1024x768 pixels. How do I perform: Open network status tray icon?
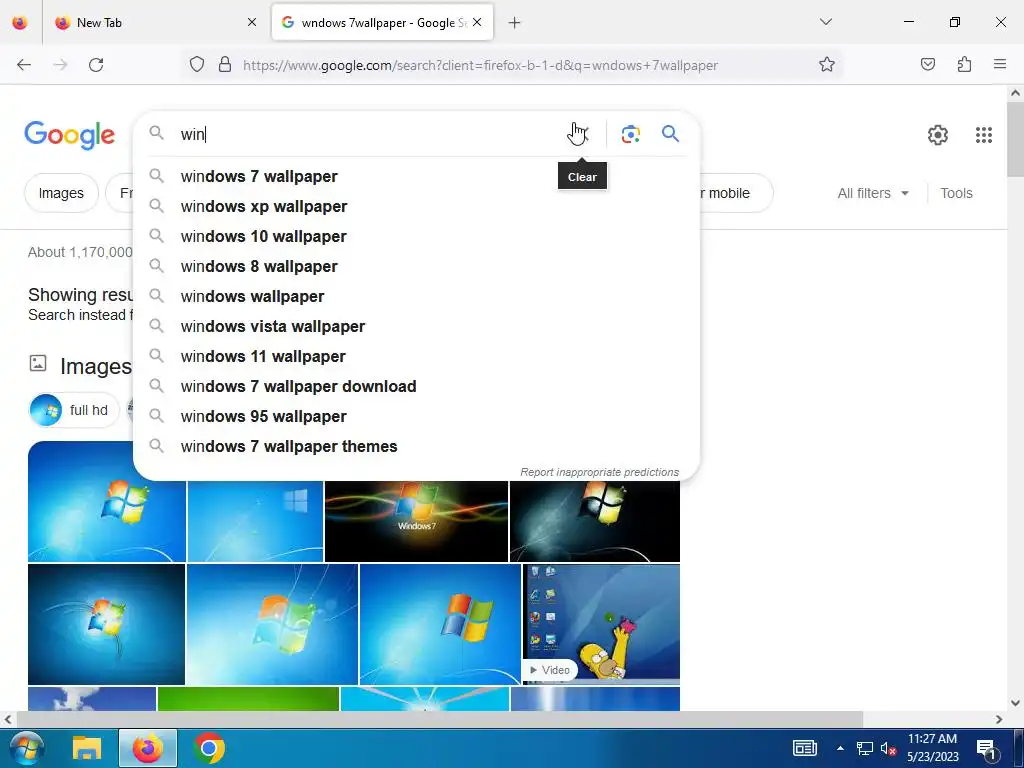coord(865,748)
